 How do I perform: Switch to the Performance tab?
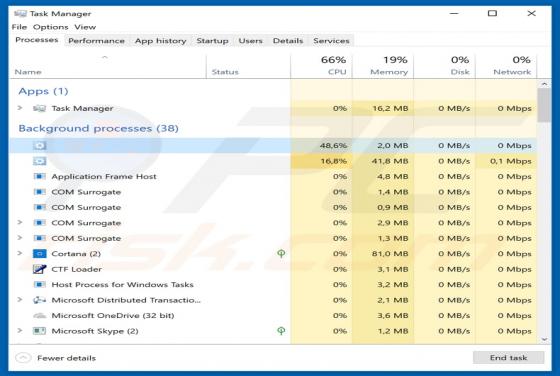click(96, 41)
